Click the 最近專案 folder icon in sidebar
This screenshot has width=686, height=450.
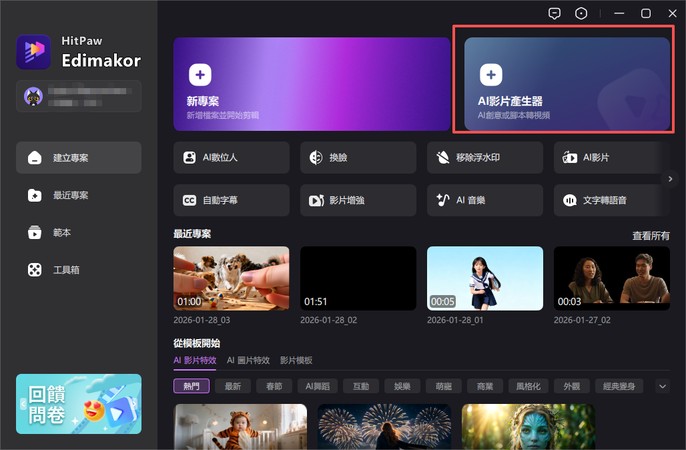point(35,195)
